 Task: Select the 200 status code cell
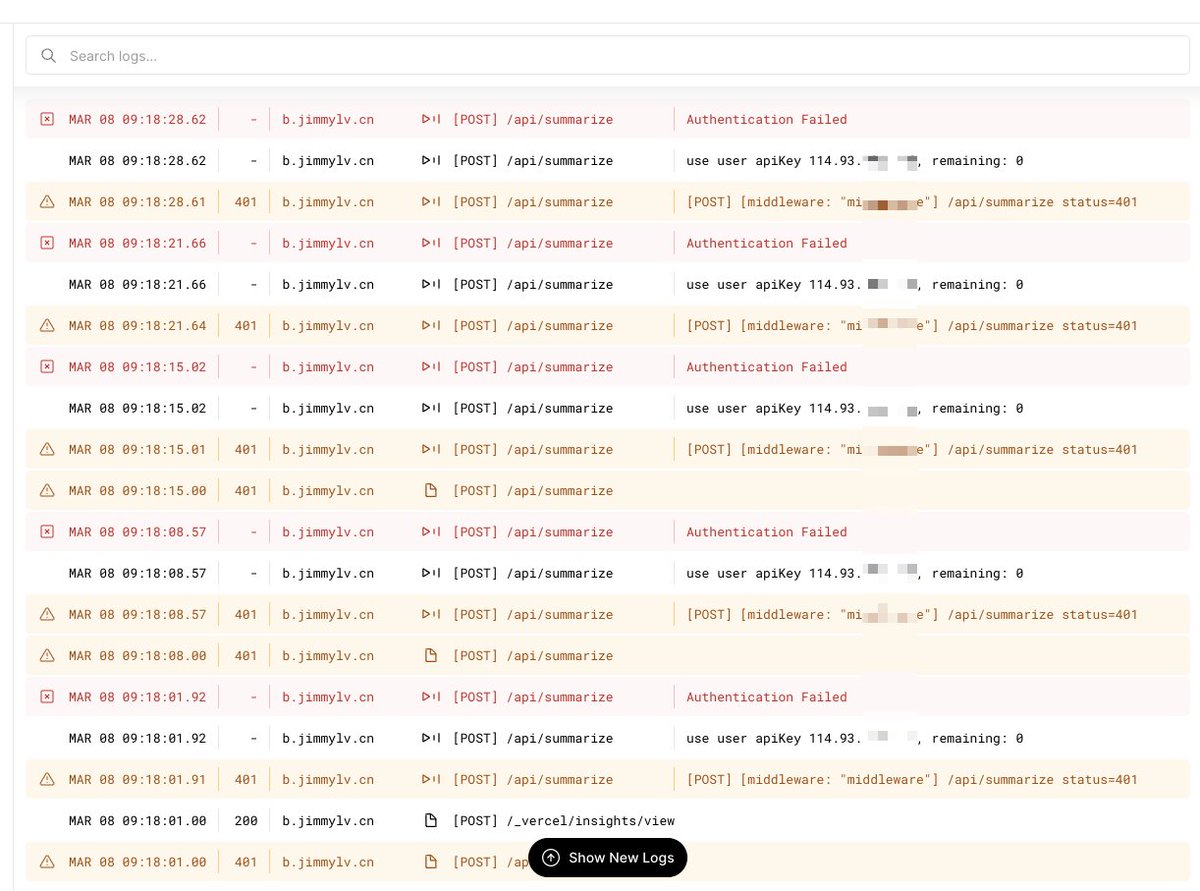click(246, 821)
